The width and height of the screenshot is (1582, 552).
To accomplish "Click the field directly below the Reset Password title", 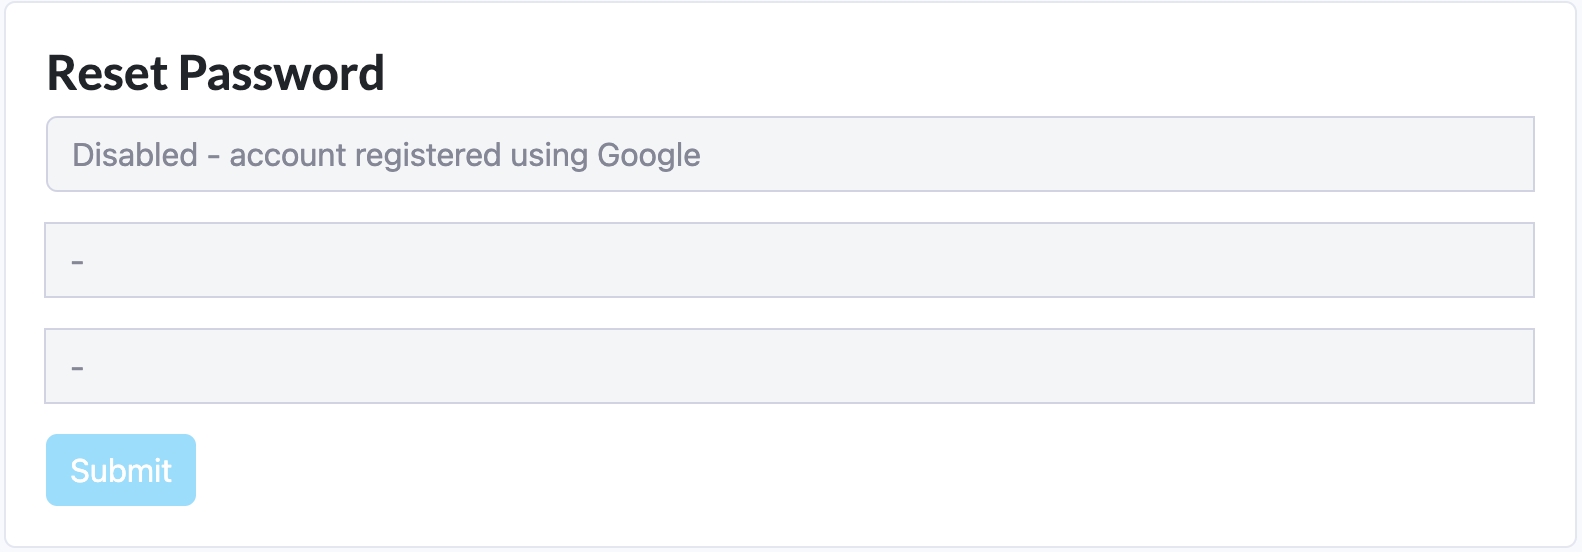I will [790, 155].
